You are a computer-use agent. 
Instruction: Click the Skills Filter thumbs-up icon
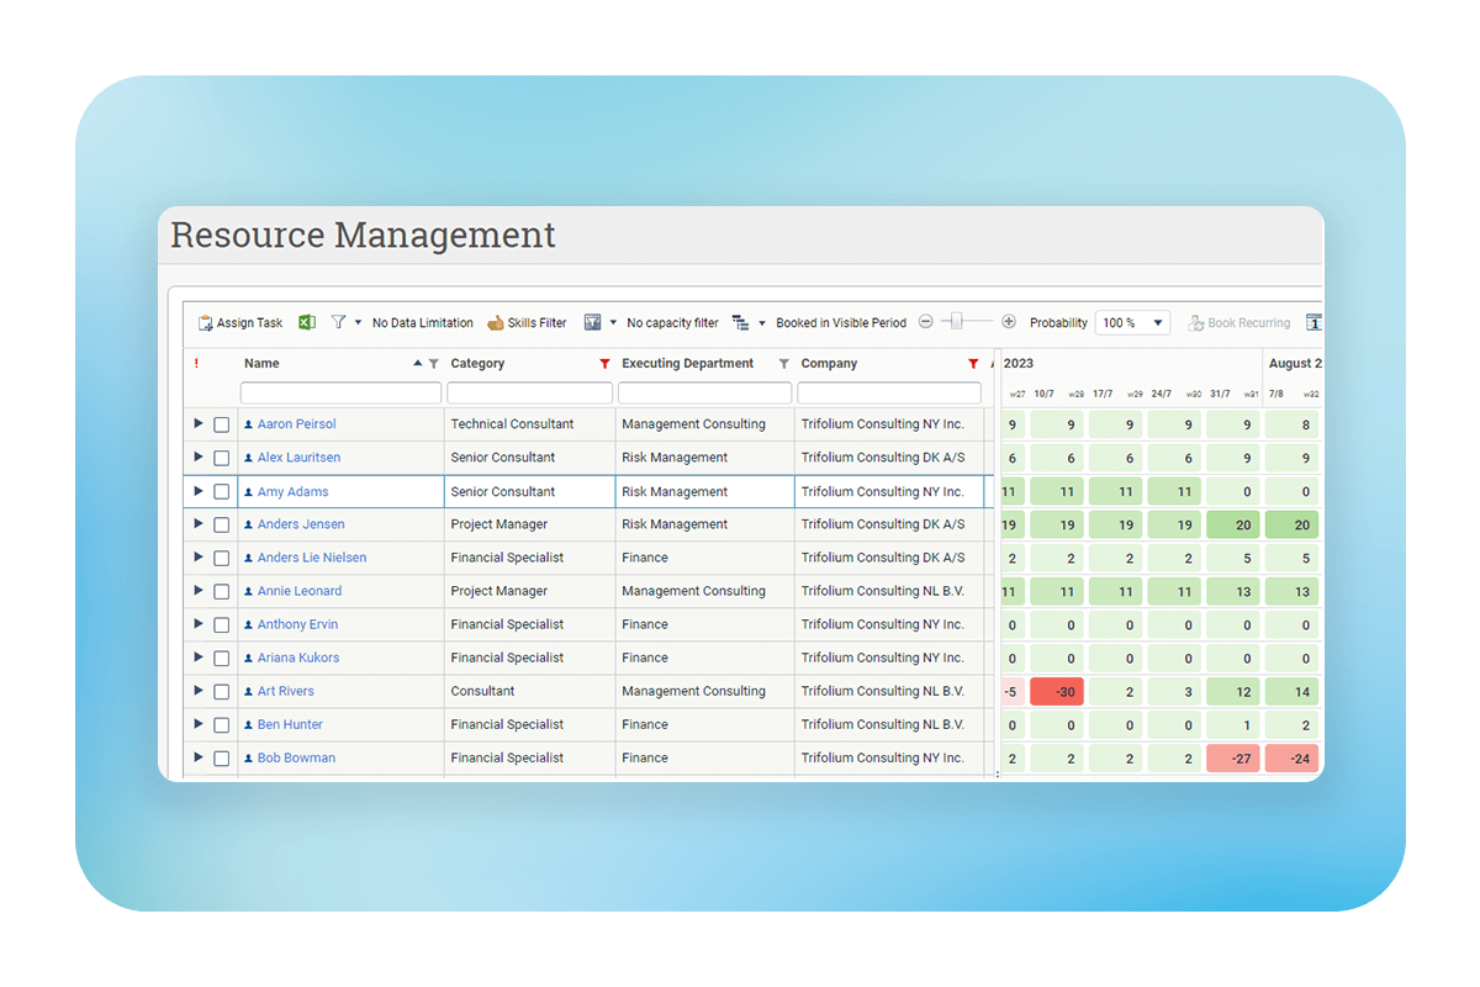(497, 322)
